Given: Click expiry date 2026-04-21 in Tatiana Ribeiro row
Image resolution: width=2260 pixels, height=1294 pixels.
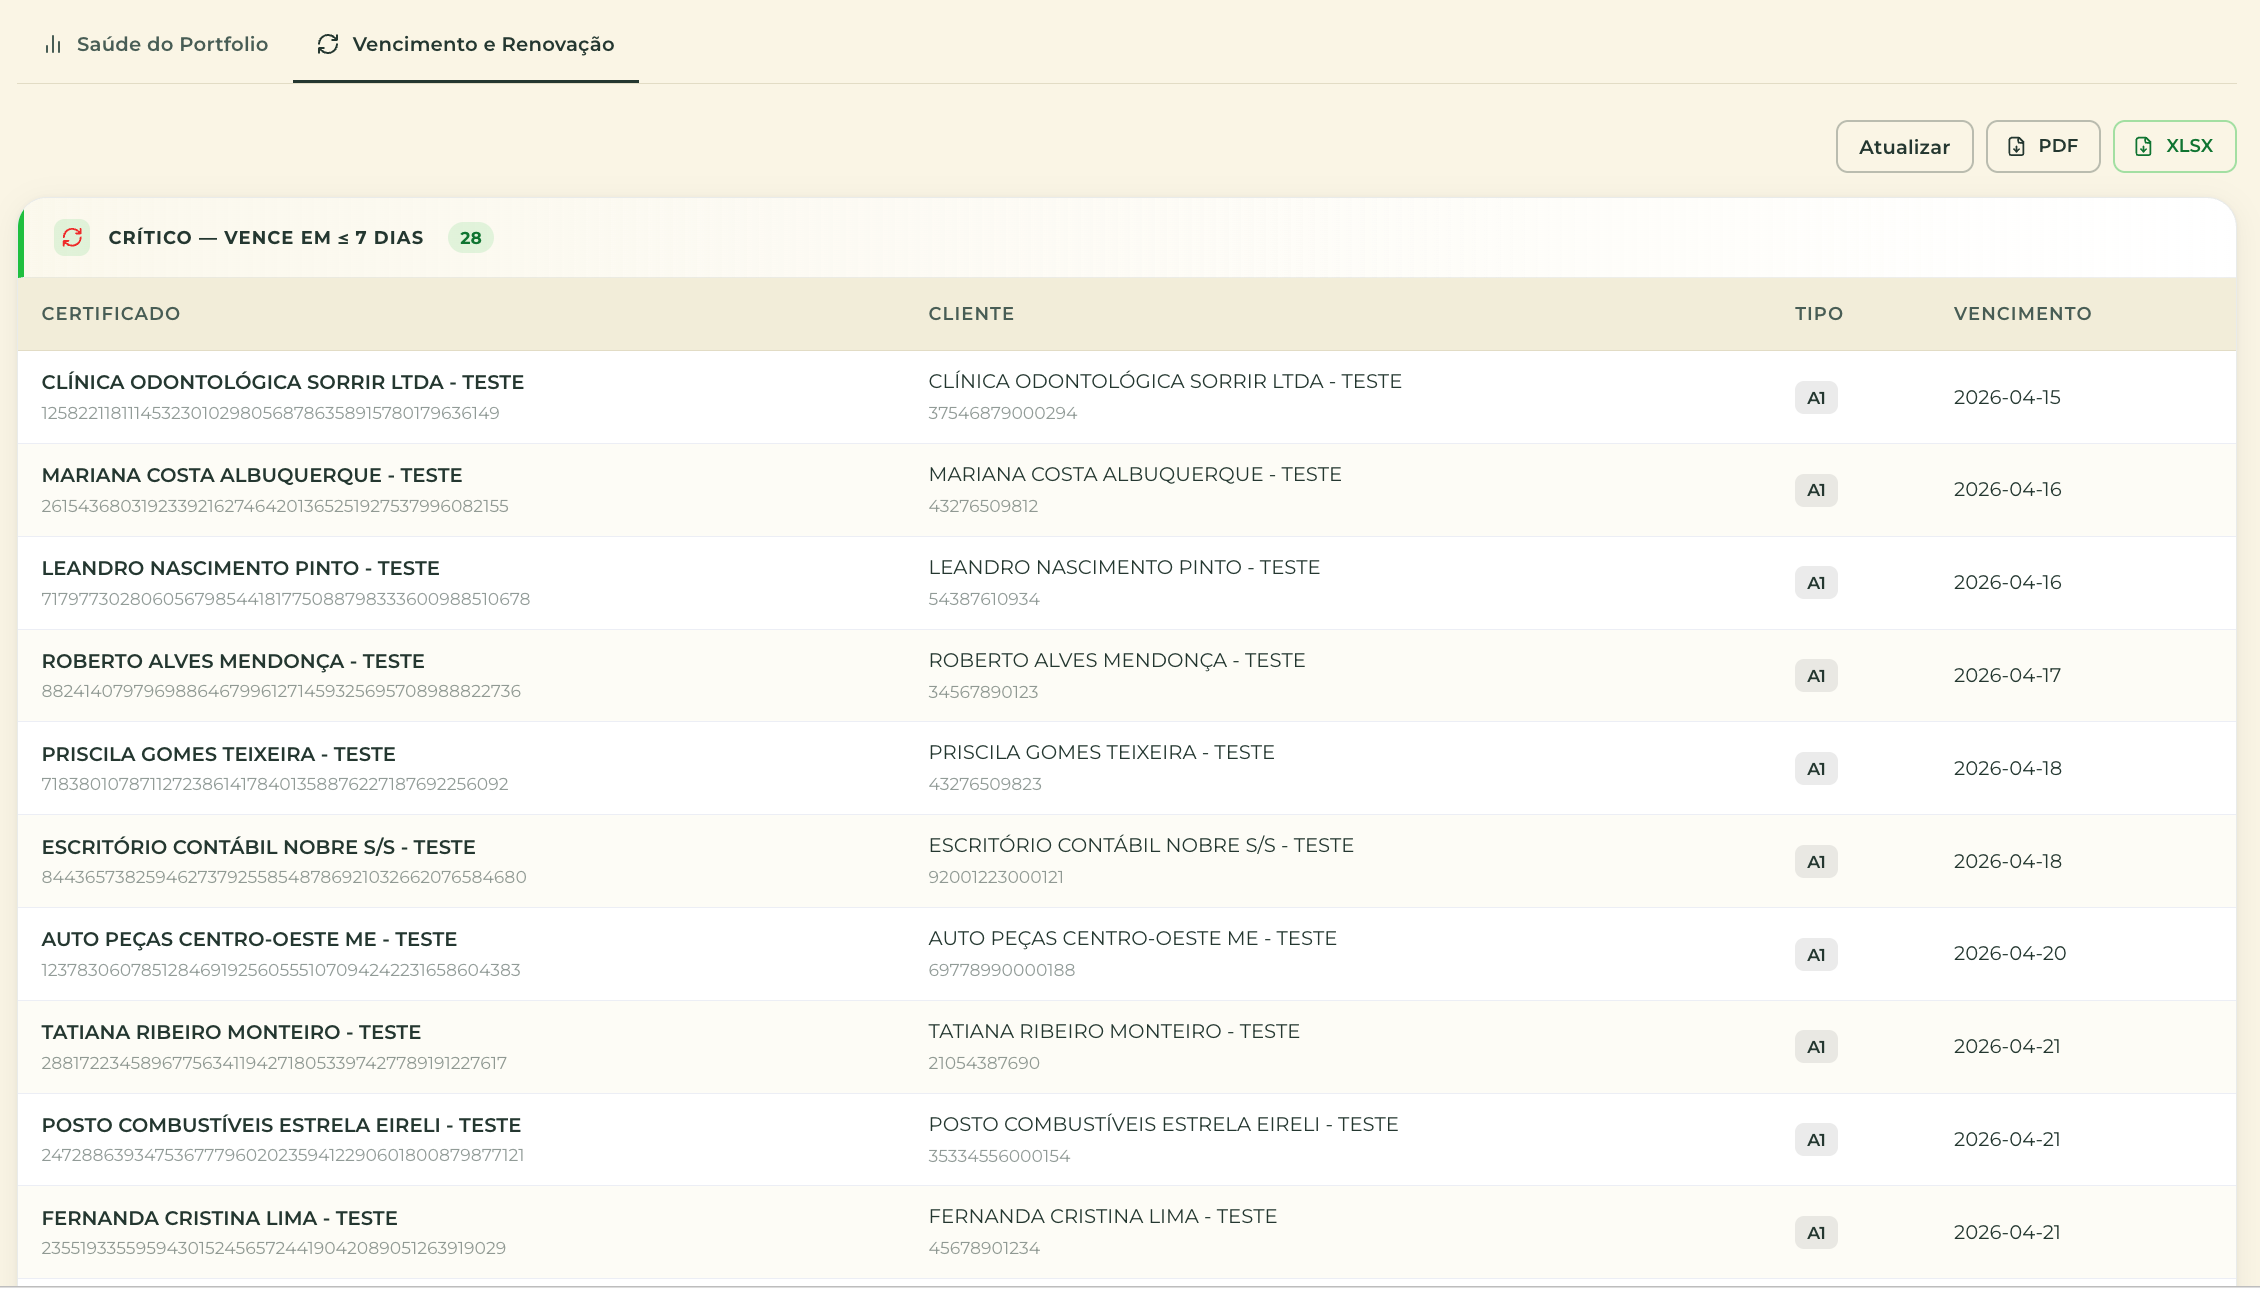Looking at the screenshot, I should (x=2007, y=1046).
